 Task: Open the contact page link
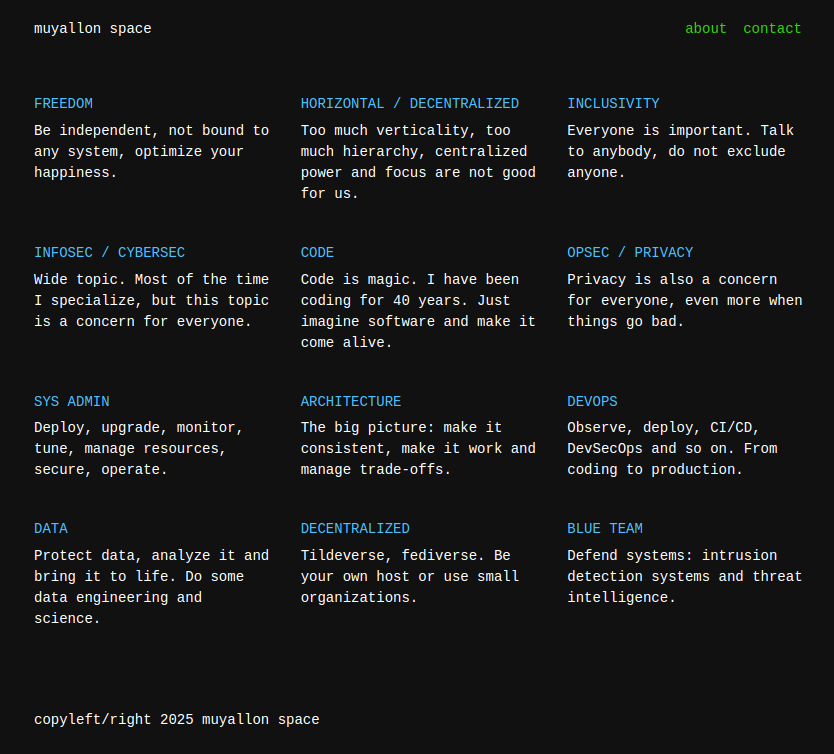(x=772, y=28)
